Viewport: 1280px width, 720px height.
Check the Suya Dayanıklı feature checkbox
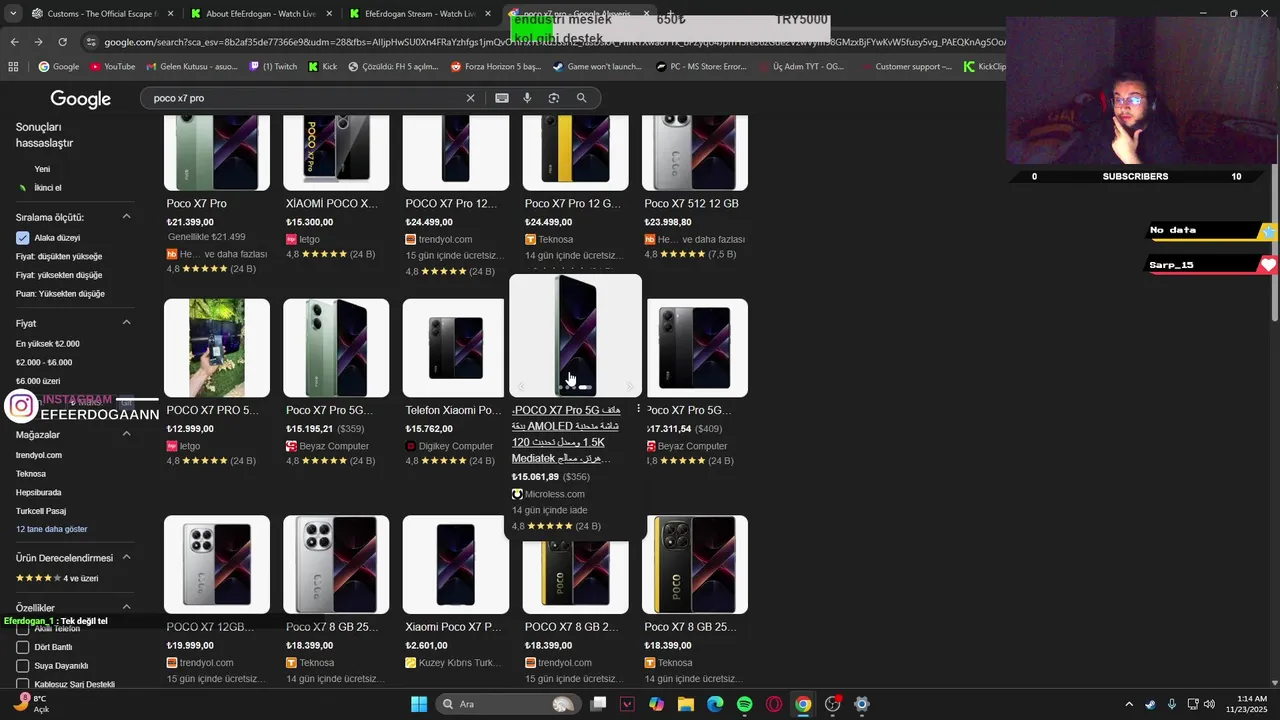(x=22, y=666)
